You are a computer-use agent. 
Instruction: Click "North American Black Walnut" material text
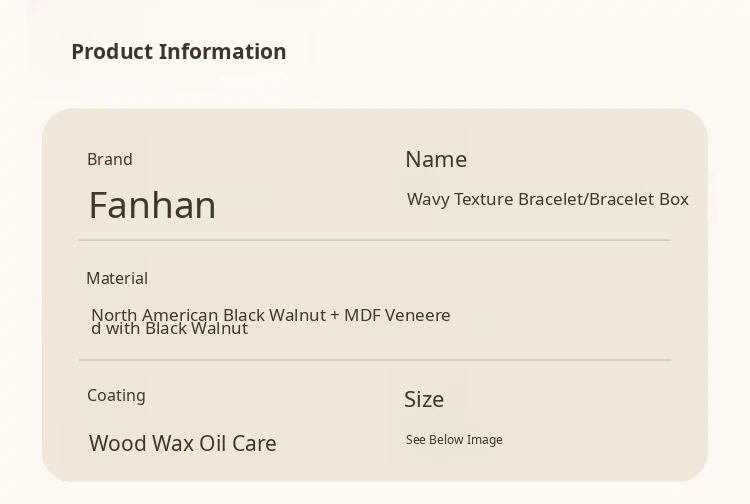click(x=208, y=315)
